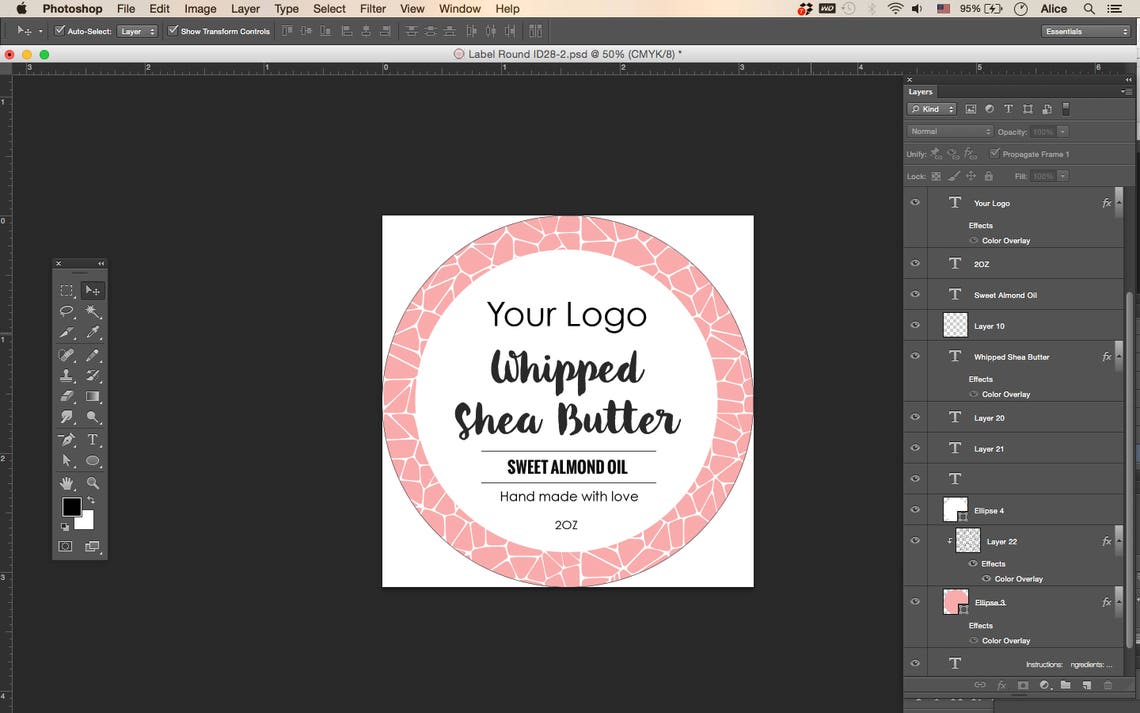Add a layer style with the fx button
Viewport: 1140px width, 713px height.
coord(1001,685)
